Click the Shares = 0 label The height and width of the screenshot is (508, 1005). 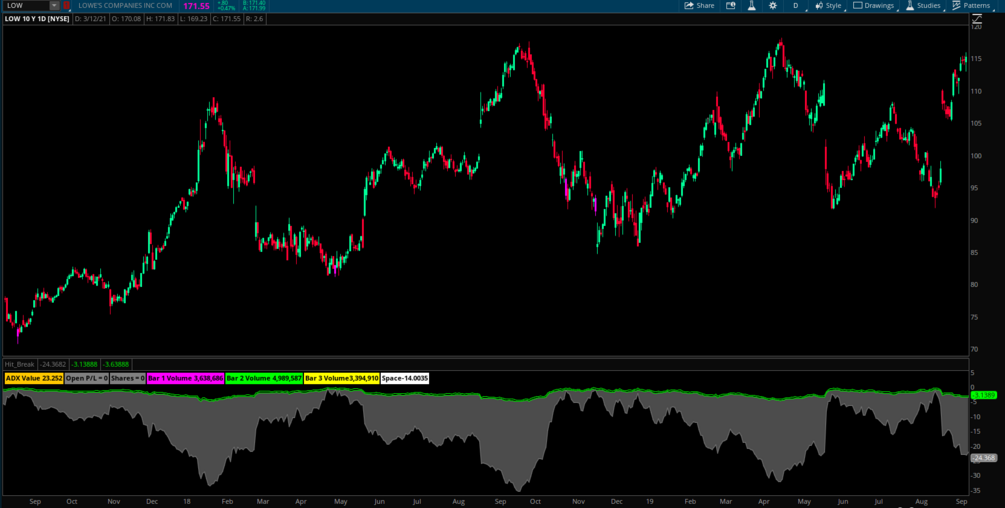(x=128, y=379)
